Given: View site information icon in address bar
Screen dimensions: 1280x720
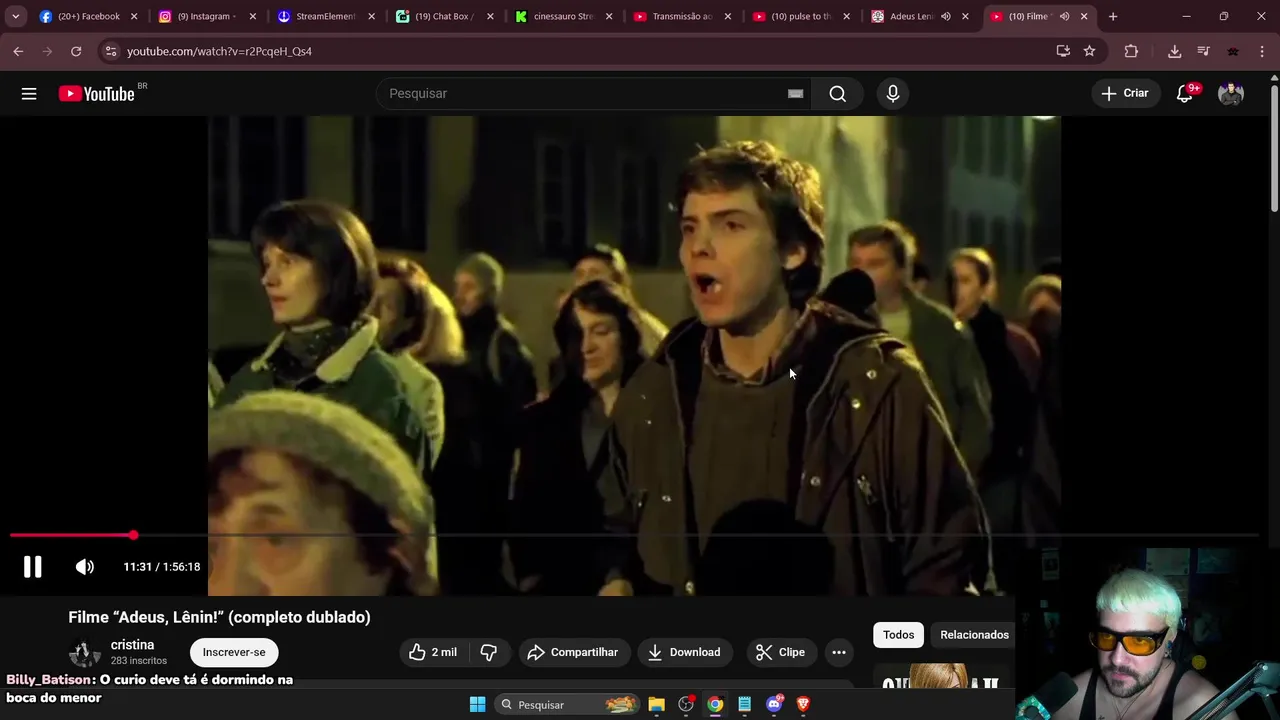Looking at the screenshot, I should [111, 51].
